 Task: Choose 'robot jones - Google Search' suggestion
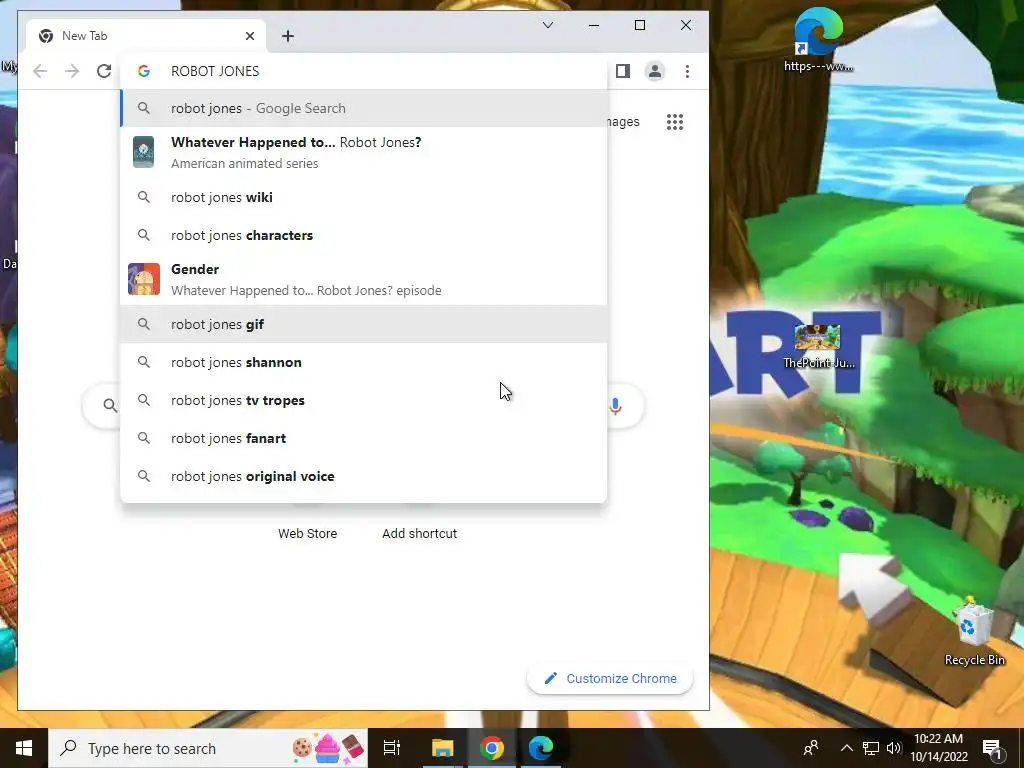point(363,108)
